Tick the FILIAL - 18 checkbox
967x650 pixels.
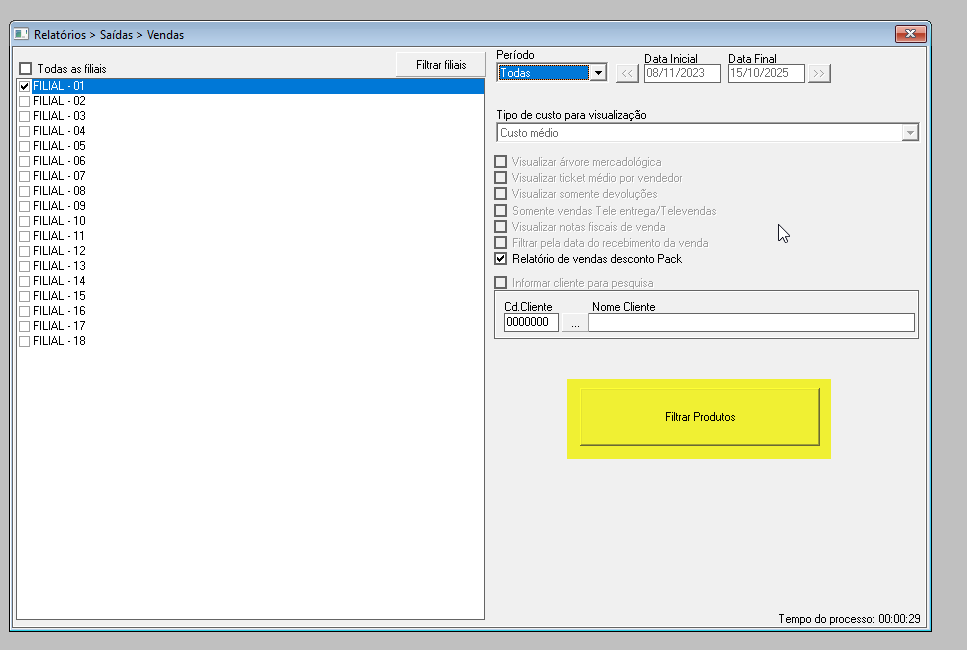25,341
